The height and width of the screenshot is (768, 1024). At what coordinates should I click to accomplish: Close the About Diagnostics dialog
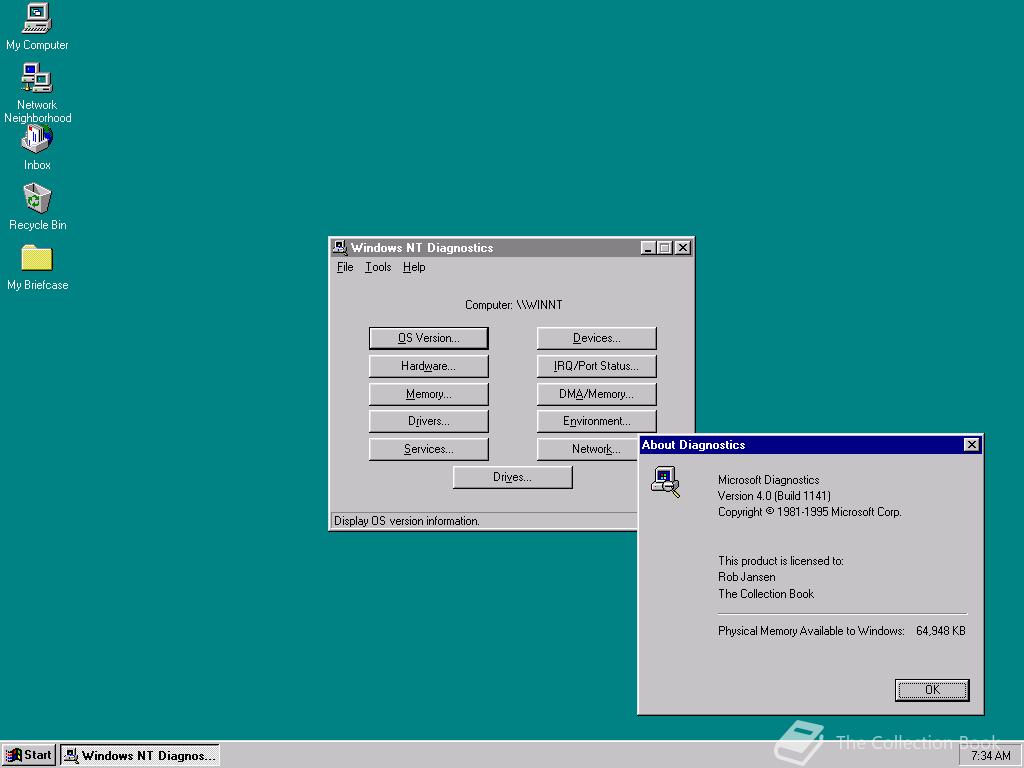pos(971,445)
